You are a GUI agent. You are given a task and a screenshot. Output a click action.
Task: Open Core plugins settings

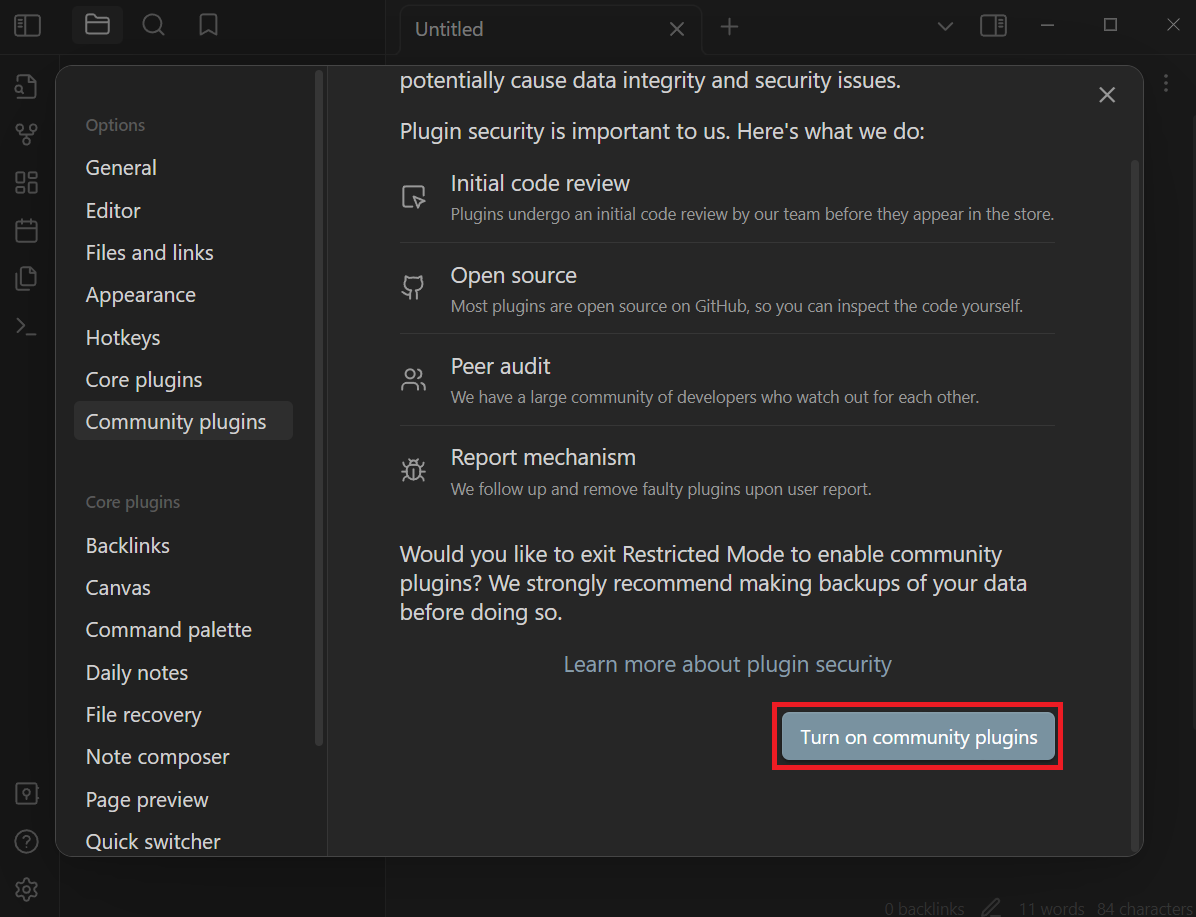click(183, 380)
